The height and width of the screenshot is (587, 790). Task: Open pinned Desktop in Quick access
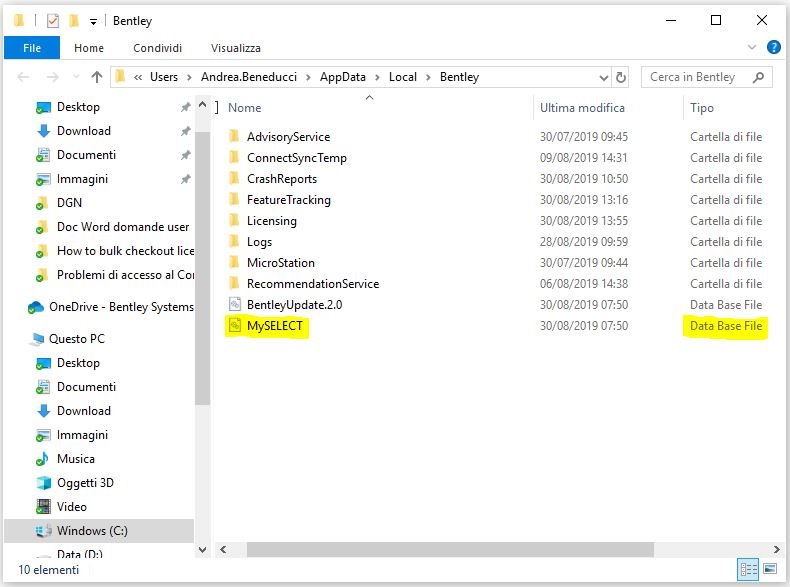[78, 107]
